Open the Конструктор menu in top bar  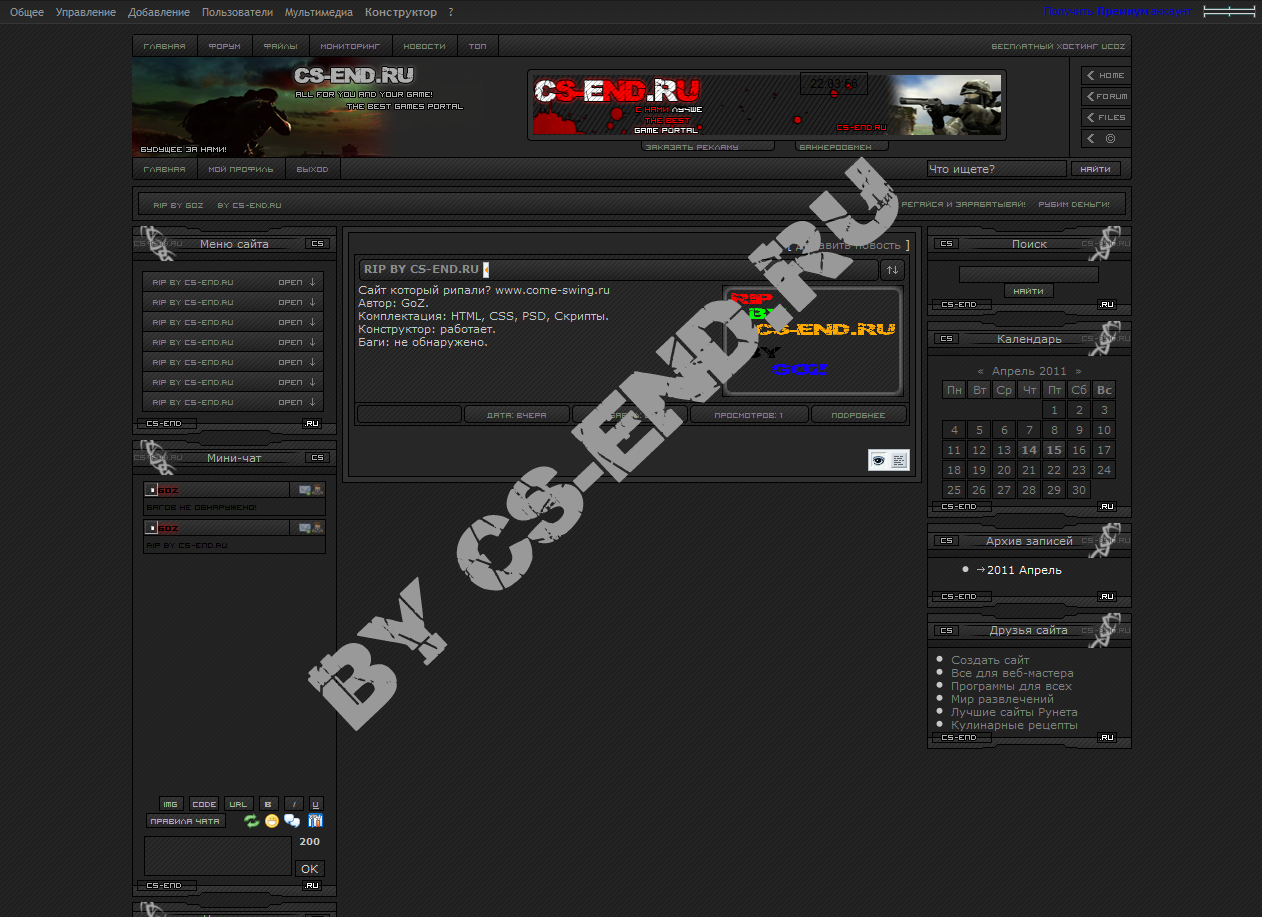point(400,12)
